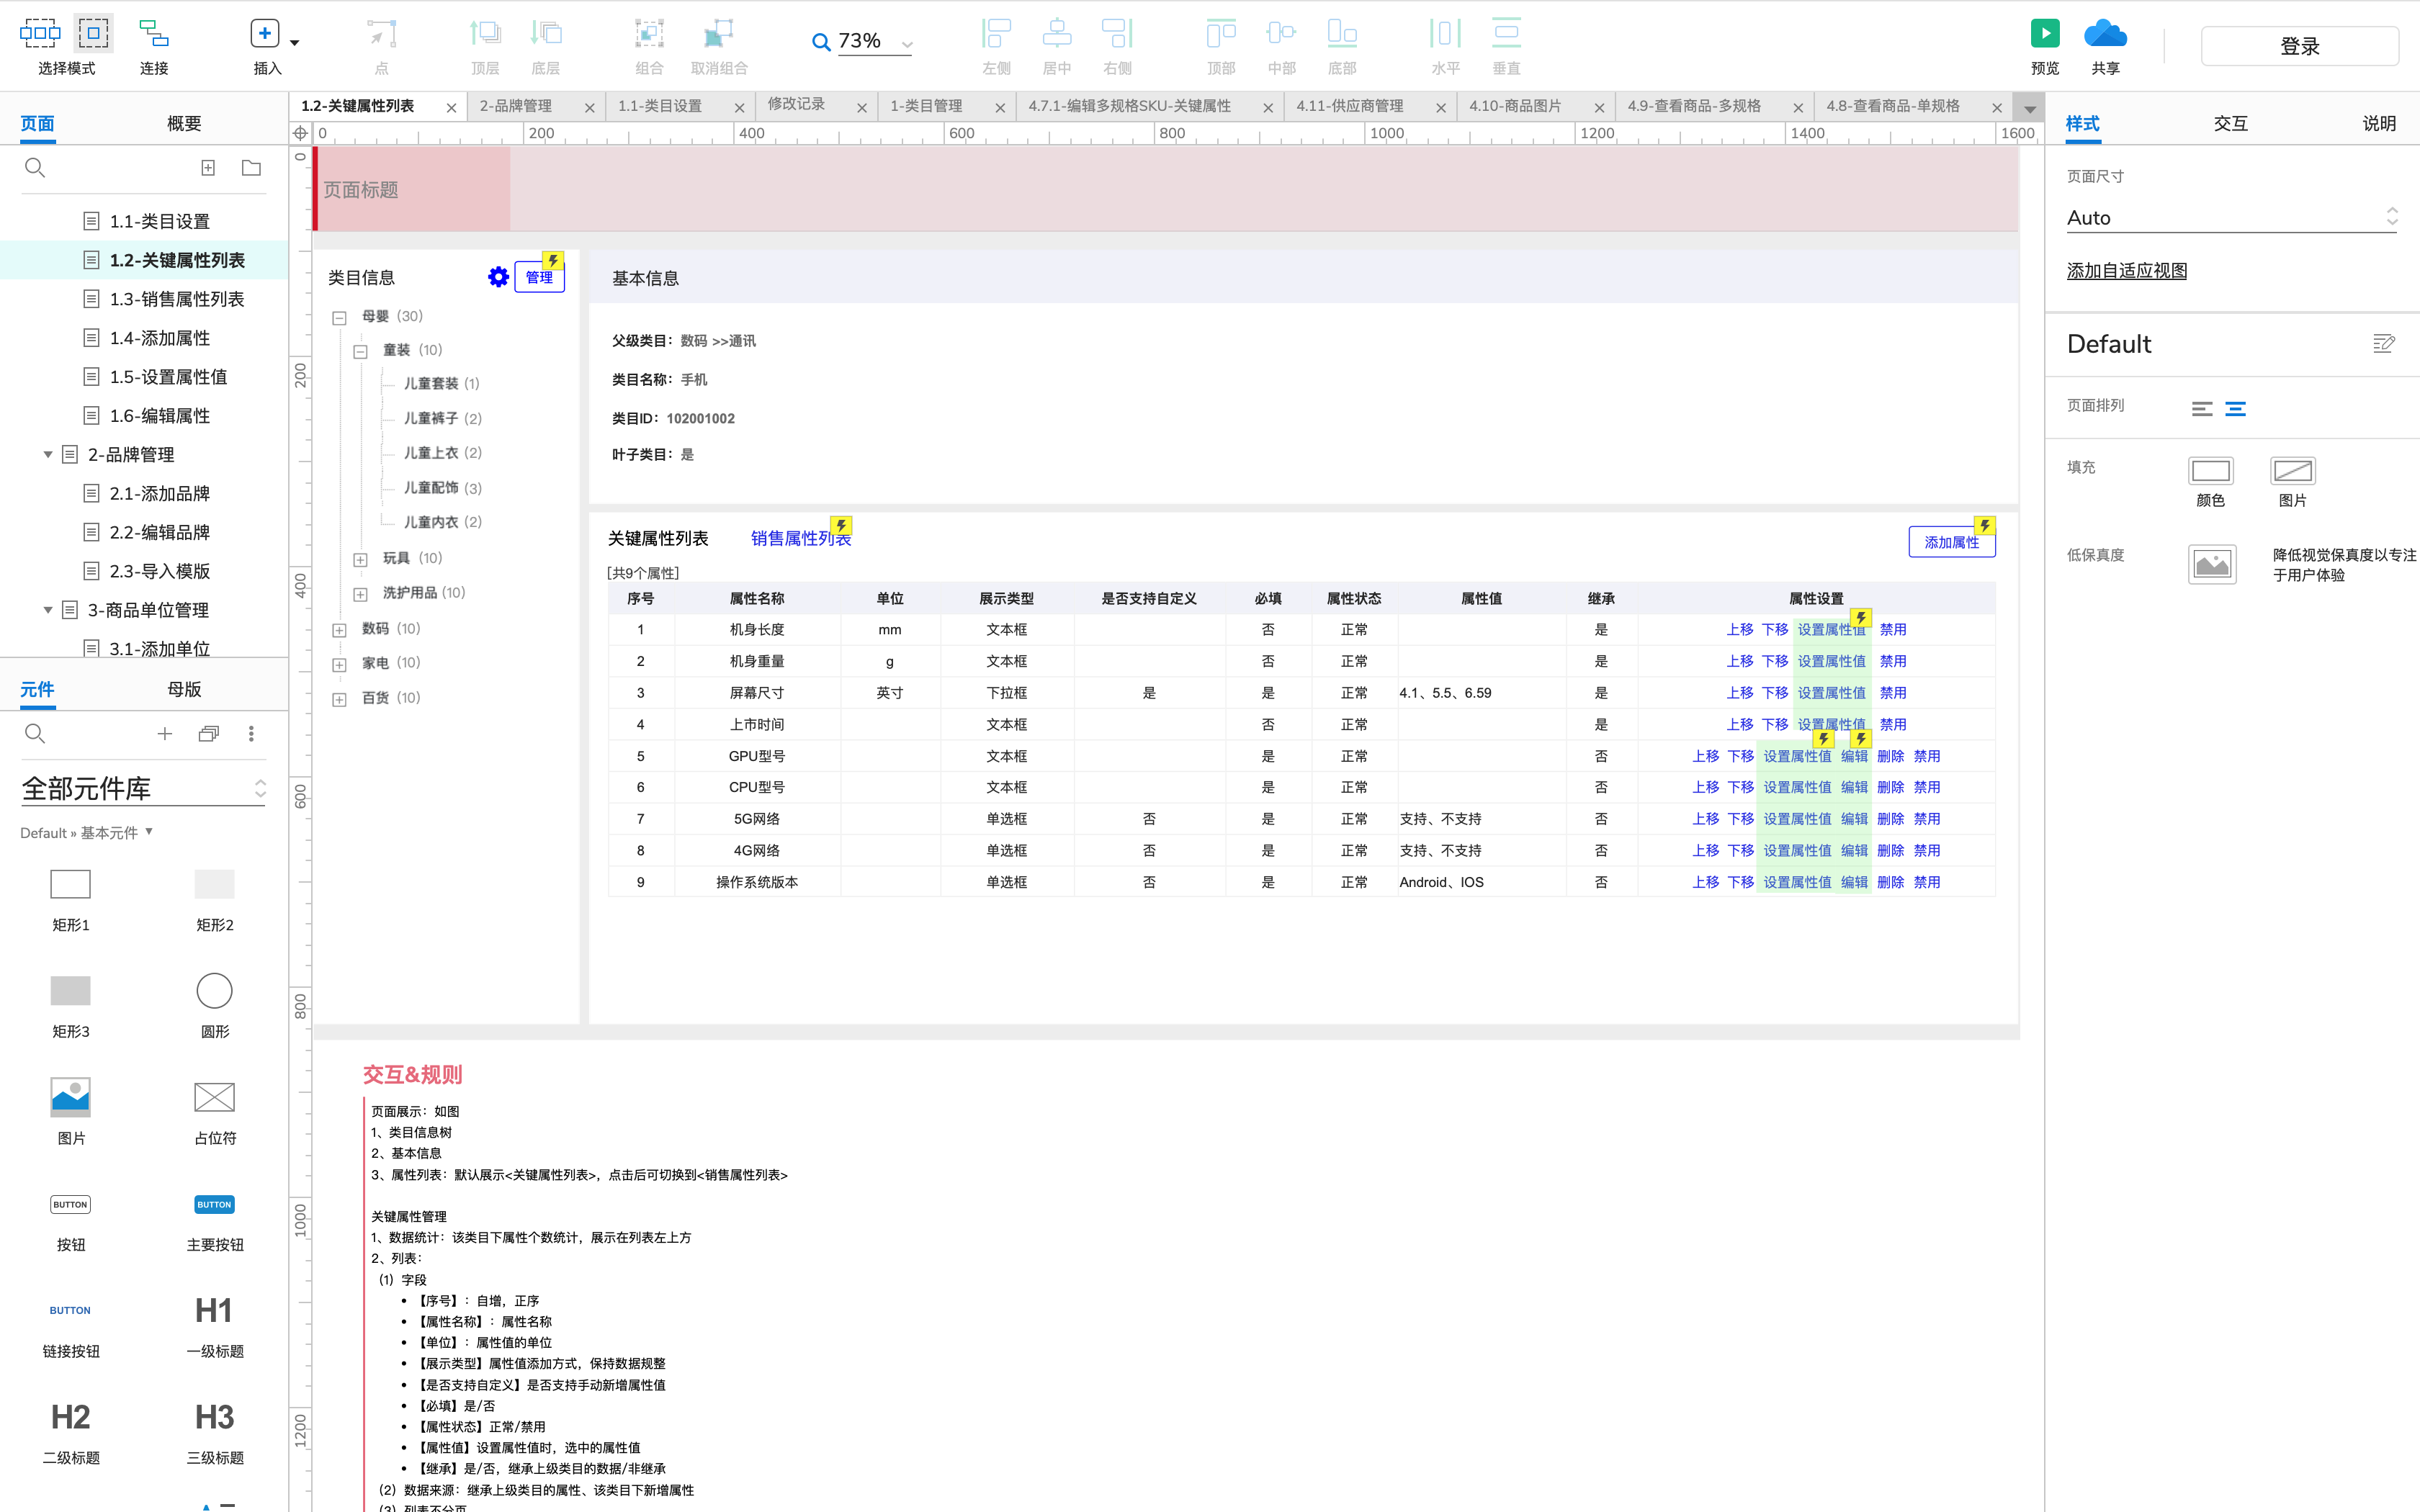Image resolution: width=2420 pixels, height=1512 pixels.
Task: Switch to the 2-品牌管理 document tab
Action: tap(516, 106)
